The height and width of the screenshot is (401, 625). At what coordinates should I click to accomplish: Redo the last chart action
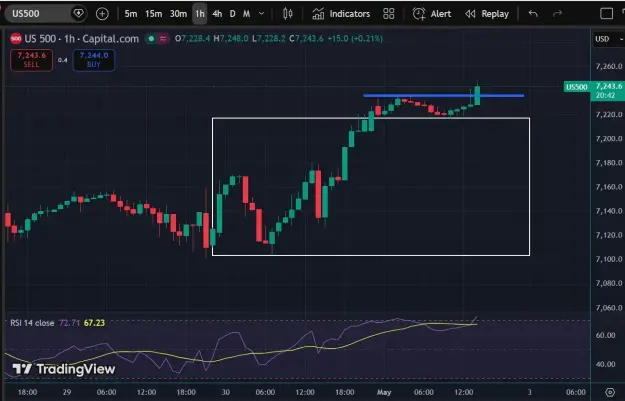click(557, 14)
